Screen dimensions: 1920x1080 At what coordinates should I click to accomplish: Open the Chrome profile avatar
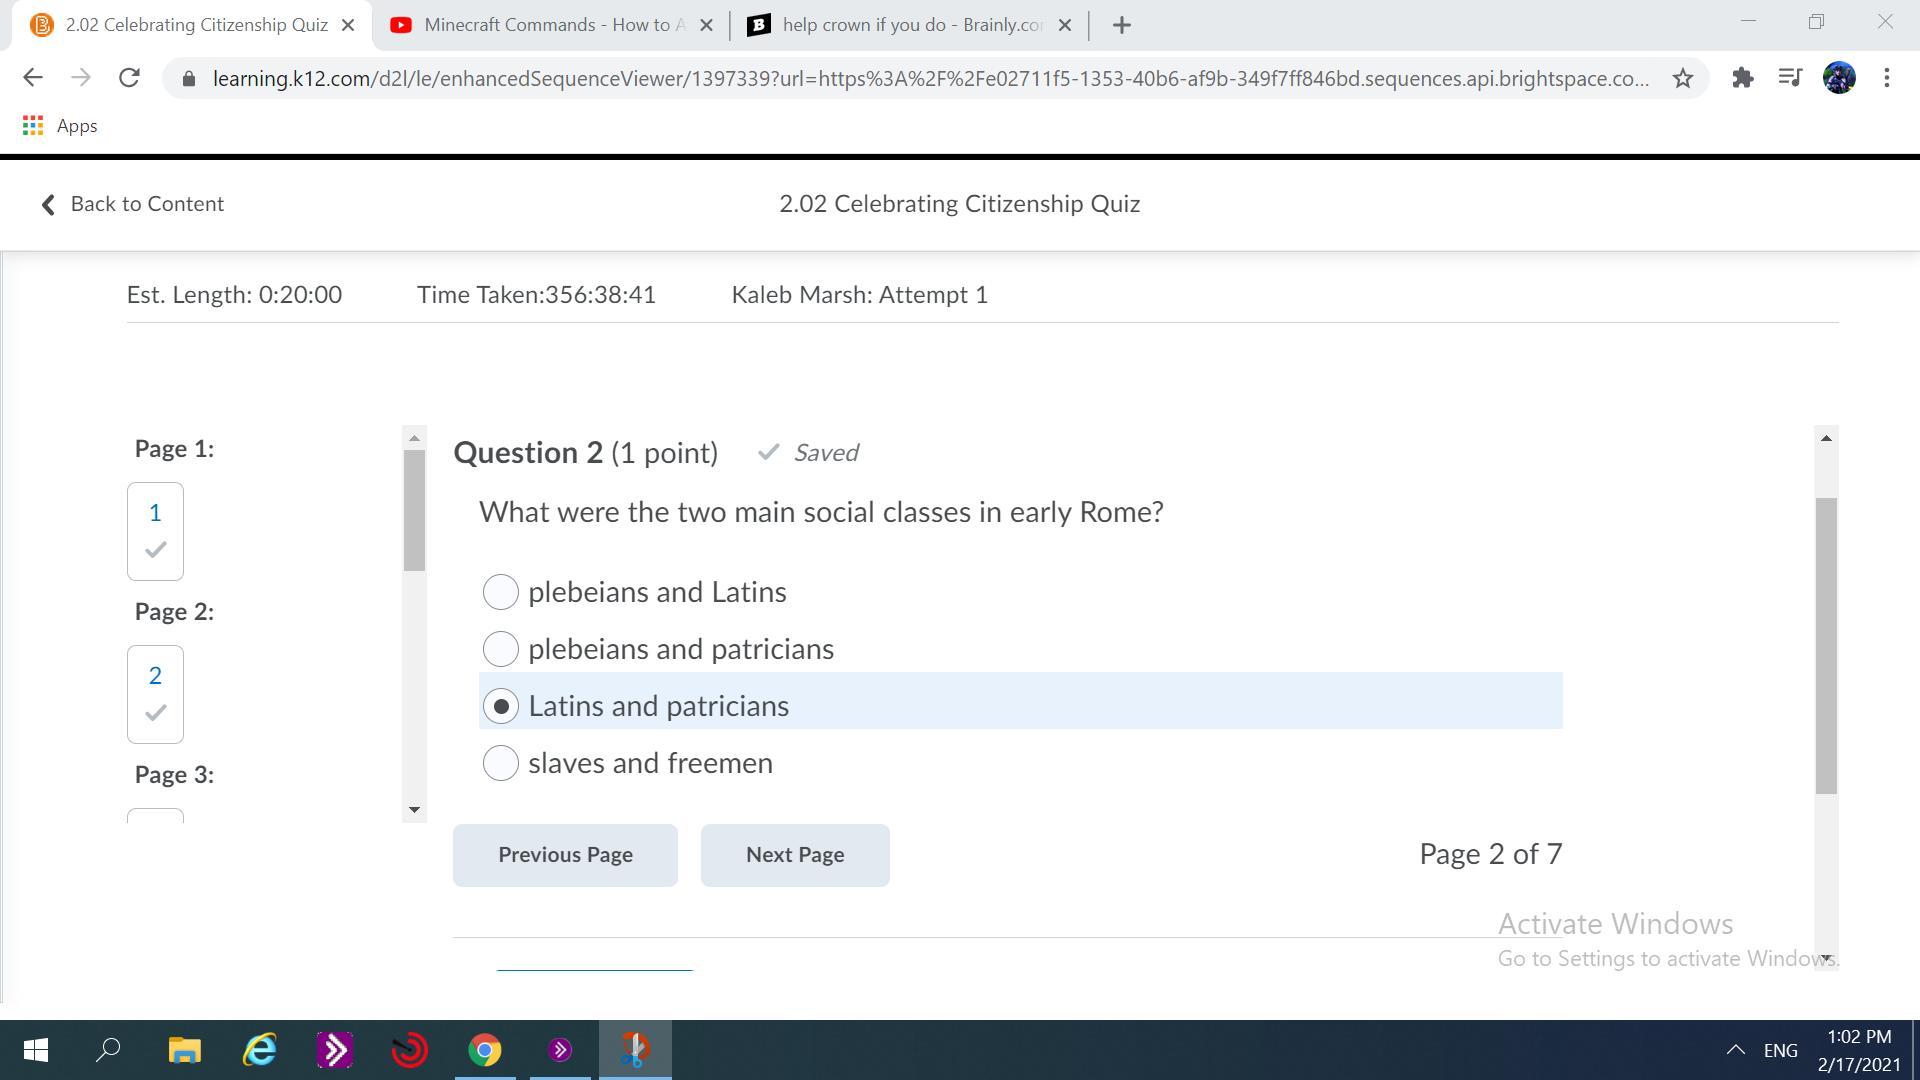pyautogui.click(x=1839, y=78)
